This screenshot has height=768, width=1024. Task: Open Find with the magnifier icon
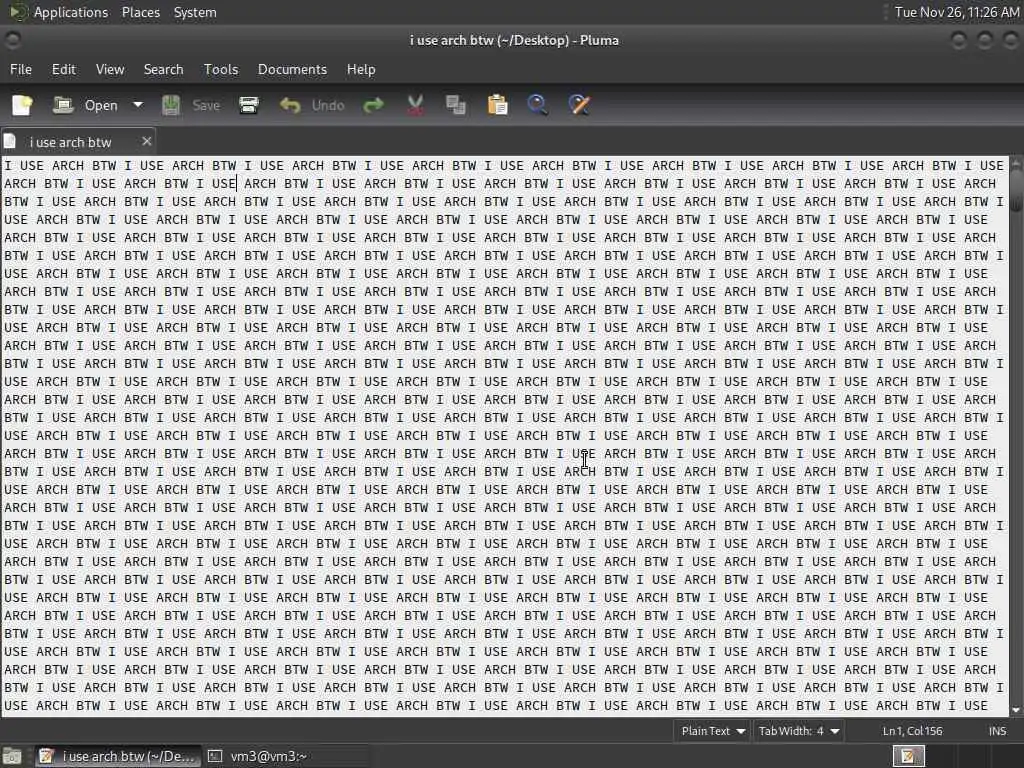[x=537, y=105]
